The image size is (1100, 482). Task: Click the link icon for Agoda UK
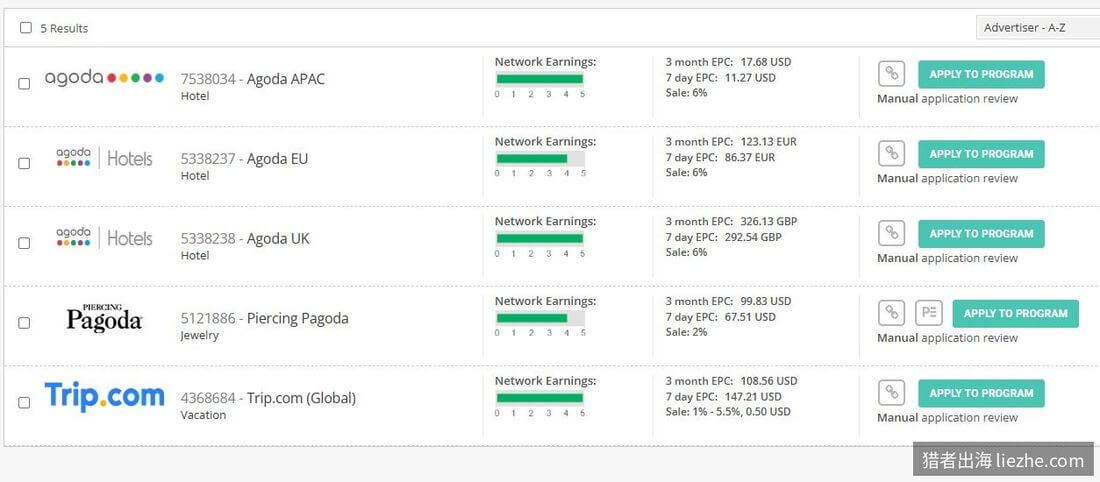[891, 234]
